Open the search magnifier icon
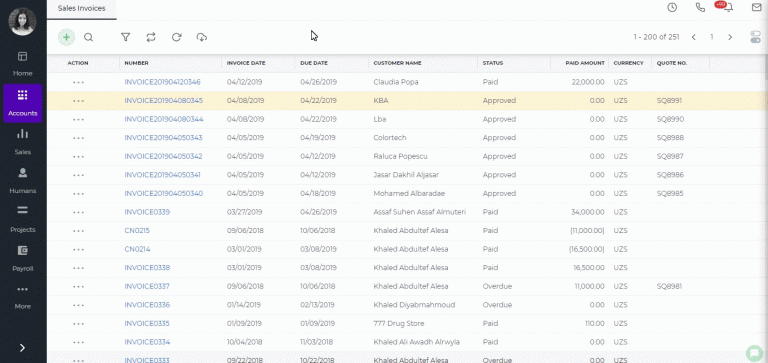The width and height of the screenshot is (768, 363). point(88,37)
